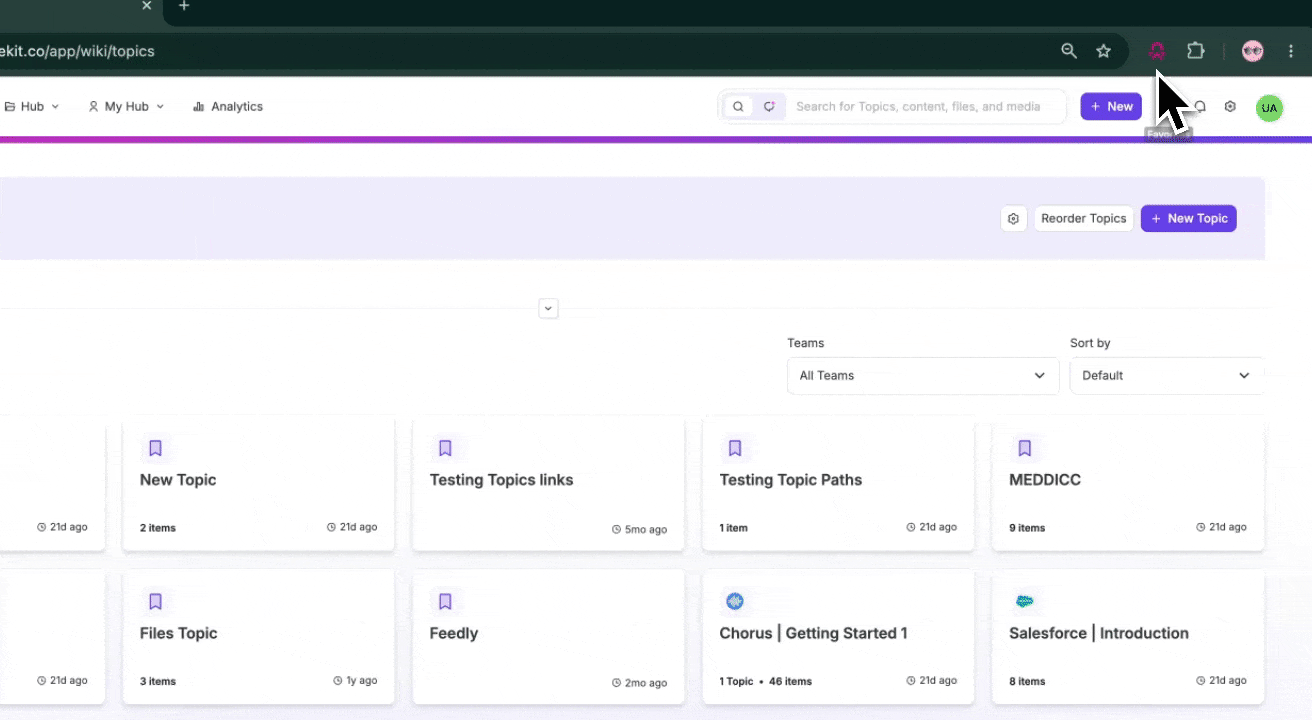Click the bookmark icon on MEDDICC card
Viewport: 1312px width, 720px height.
coord(1024,448)
